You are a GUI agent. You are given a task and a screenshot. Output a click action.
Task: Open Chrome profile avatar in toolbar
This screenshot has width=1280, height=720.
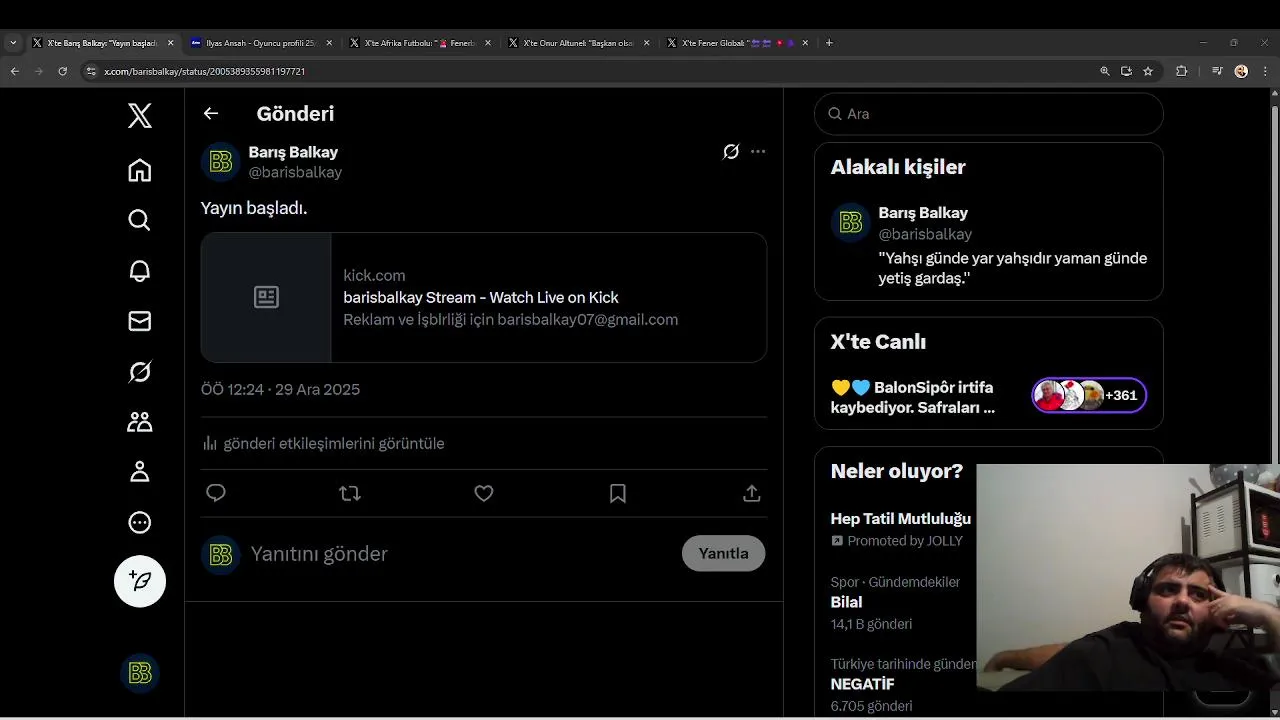point(1241,71)
